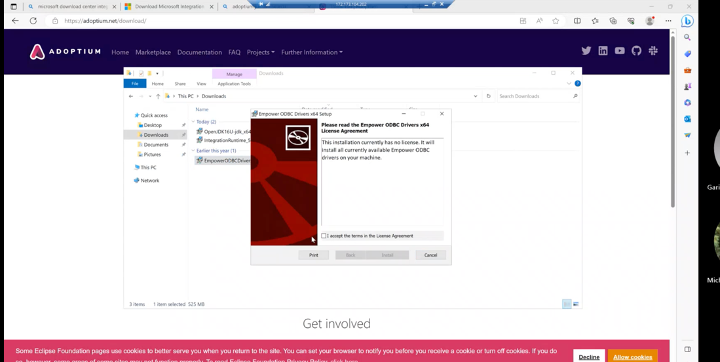Open Read aloud icon in address bar
Image resolution: width=720 pixels, height=362 pixels.
(540, 21)
